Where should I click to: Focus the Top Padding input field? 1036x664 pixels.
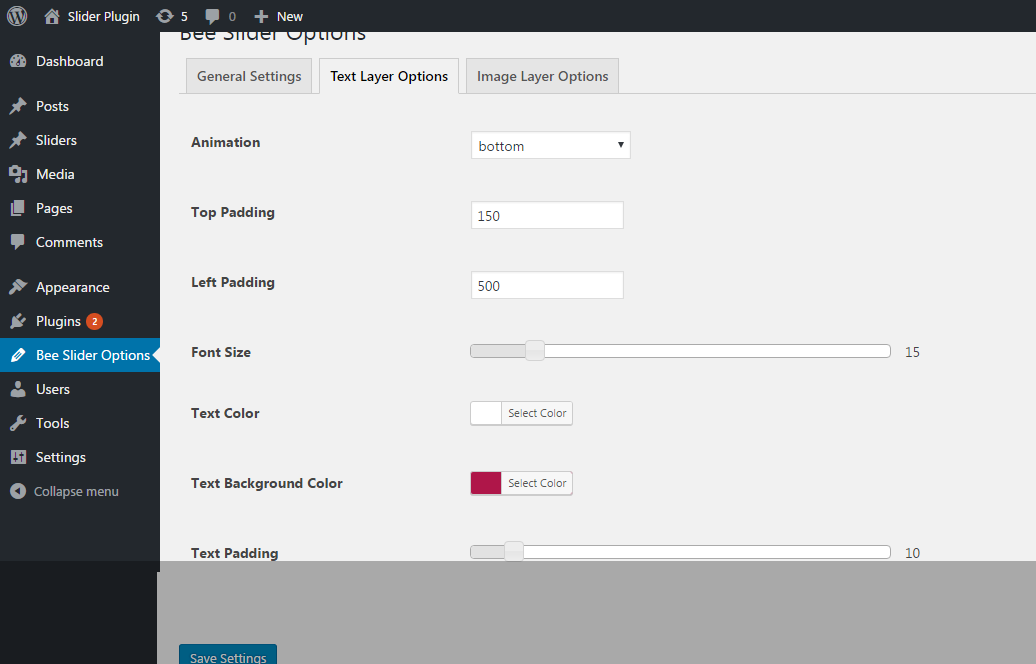pyautogui.click(x=547, y=216)
